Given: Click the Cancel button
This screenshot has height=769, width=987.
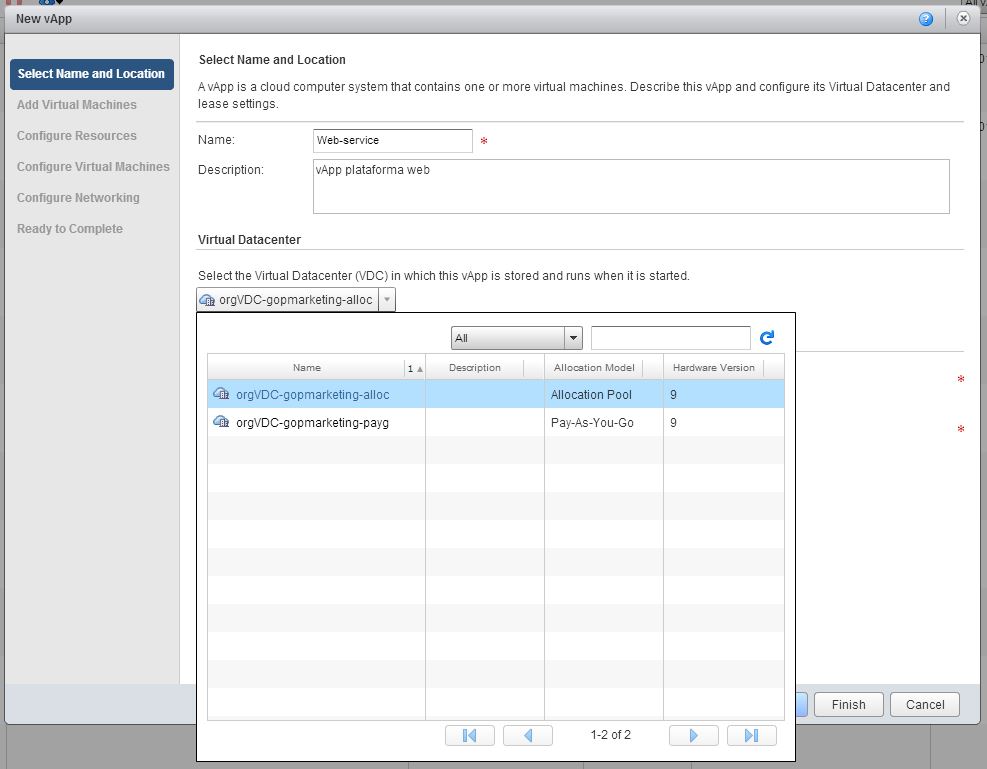Looking at the screenshot, I should (925, 705).
